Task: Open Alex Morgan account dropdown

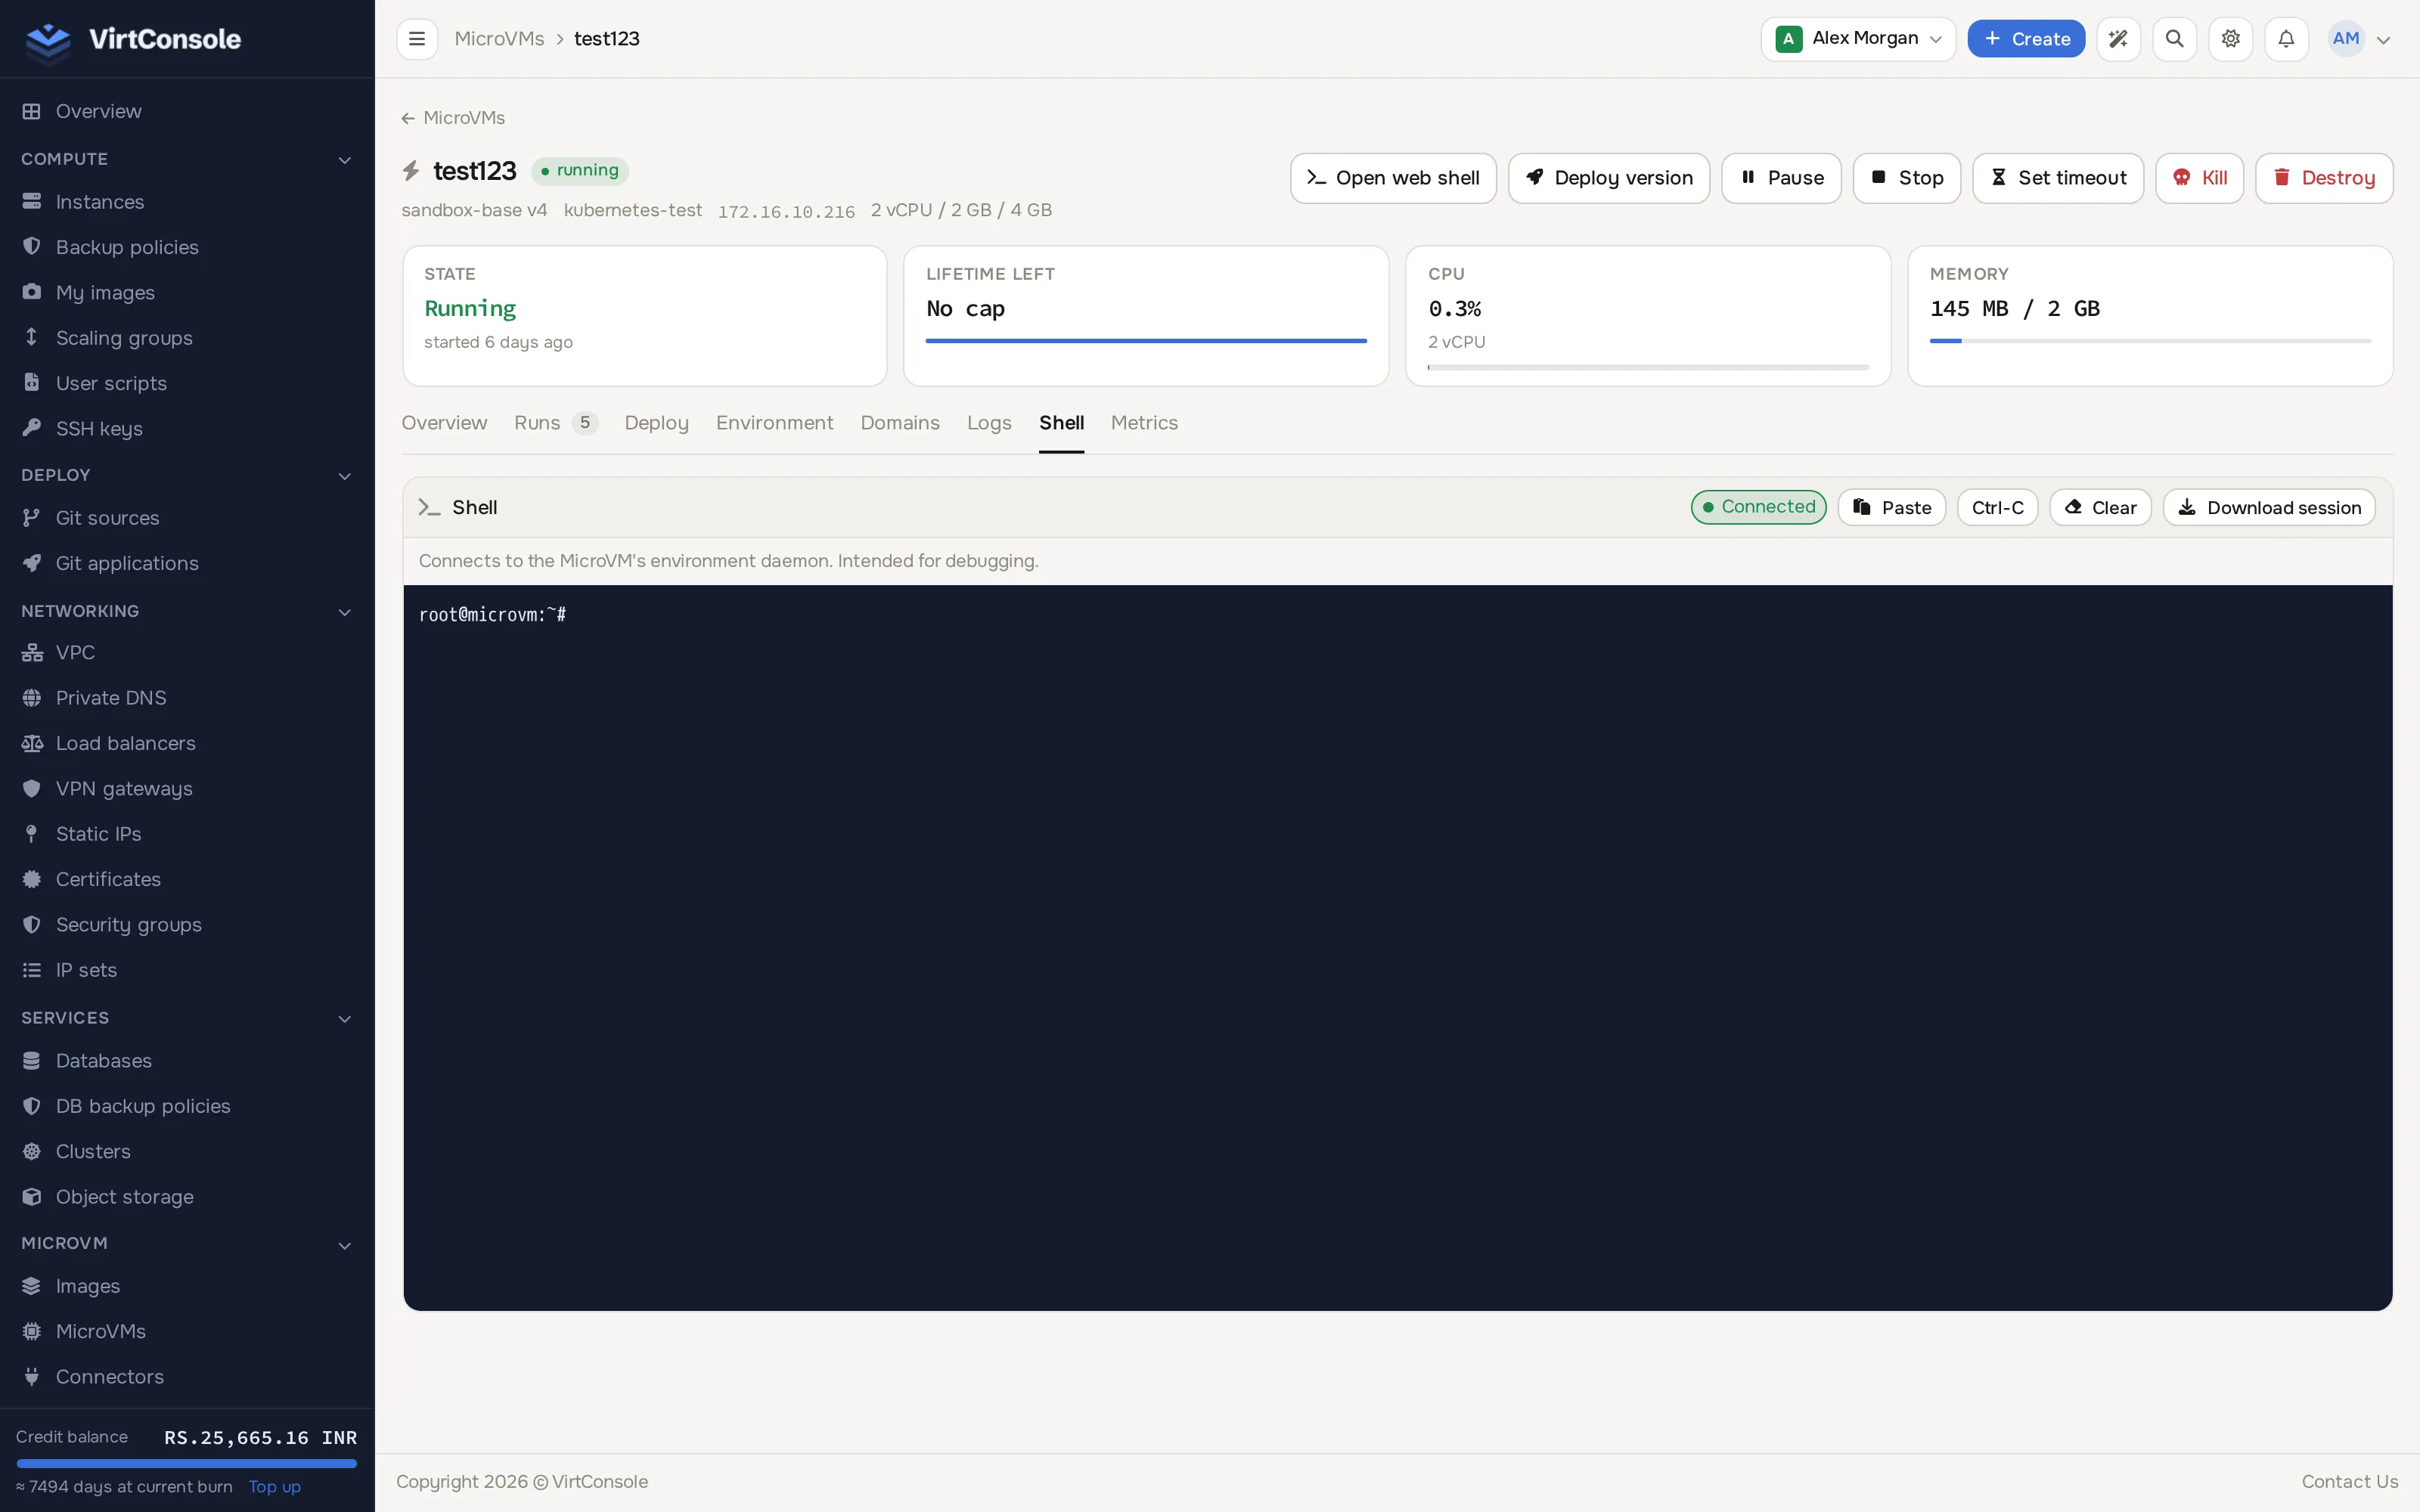Action: coord(1858,39)
